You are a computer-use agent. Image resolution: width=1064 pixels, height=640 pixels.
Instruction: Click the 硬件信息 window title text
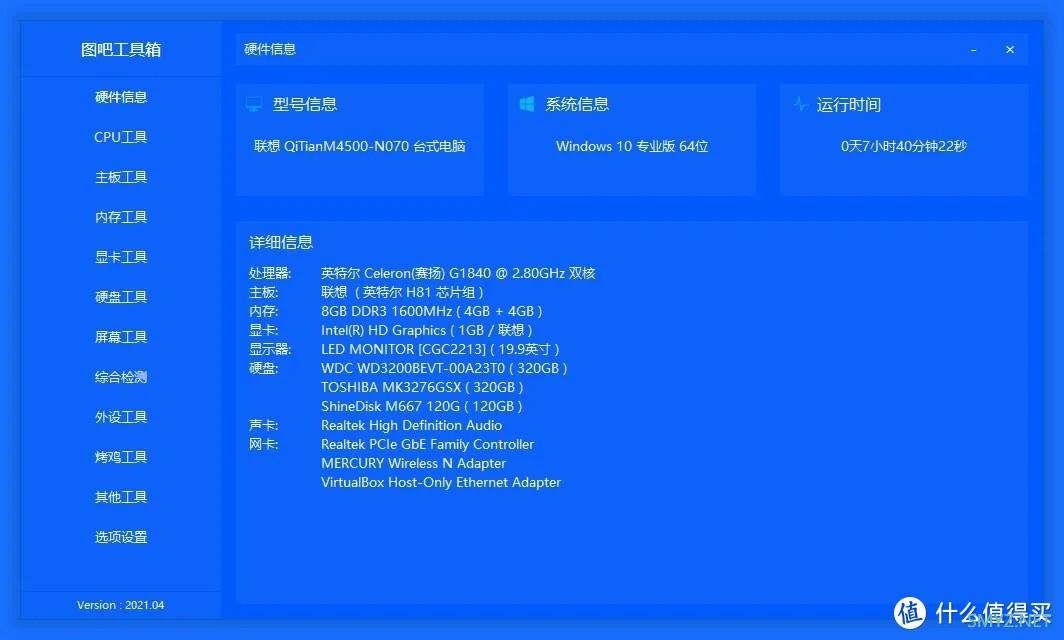pyautogui.click(x=270, y=49)
